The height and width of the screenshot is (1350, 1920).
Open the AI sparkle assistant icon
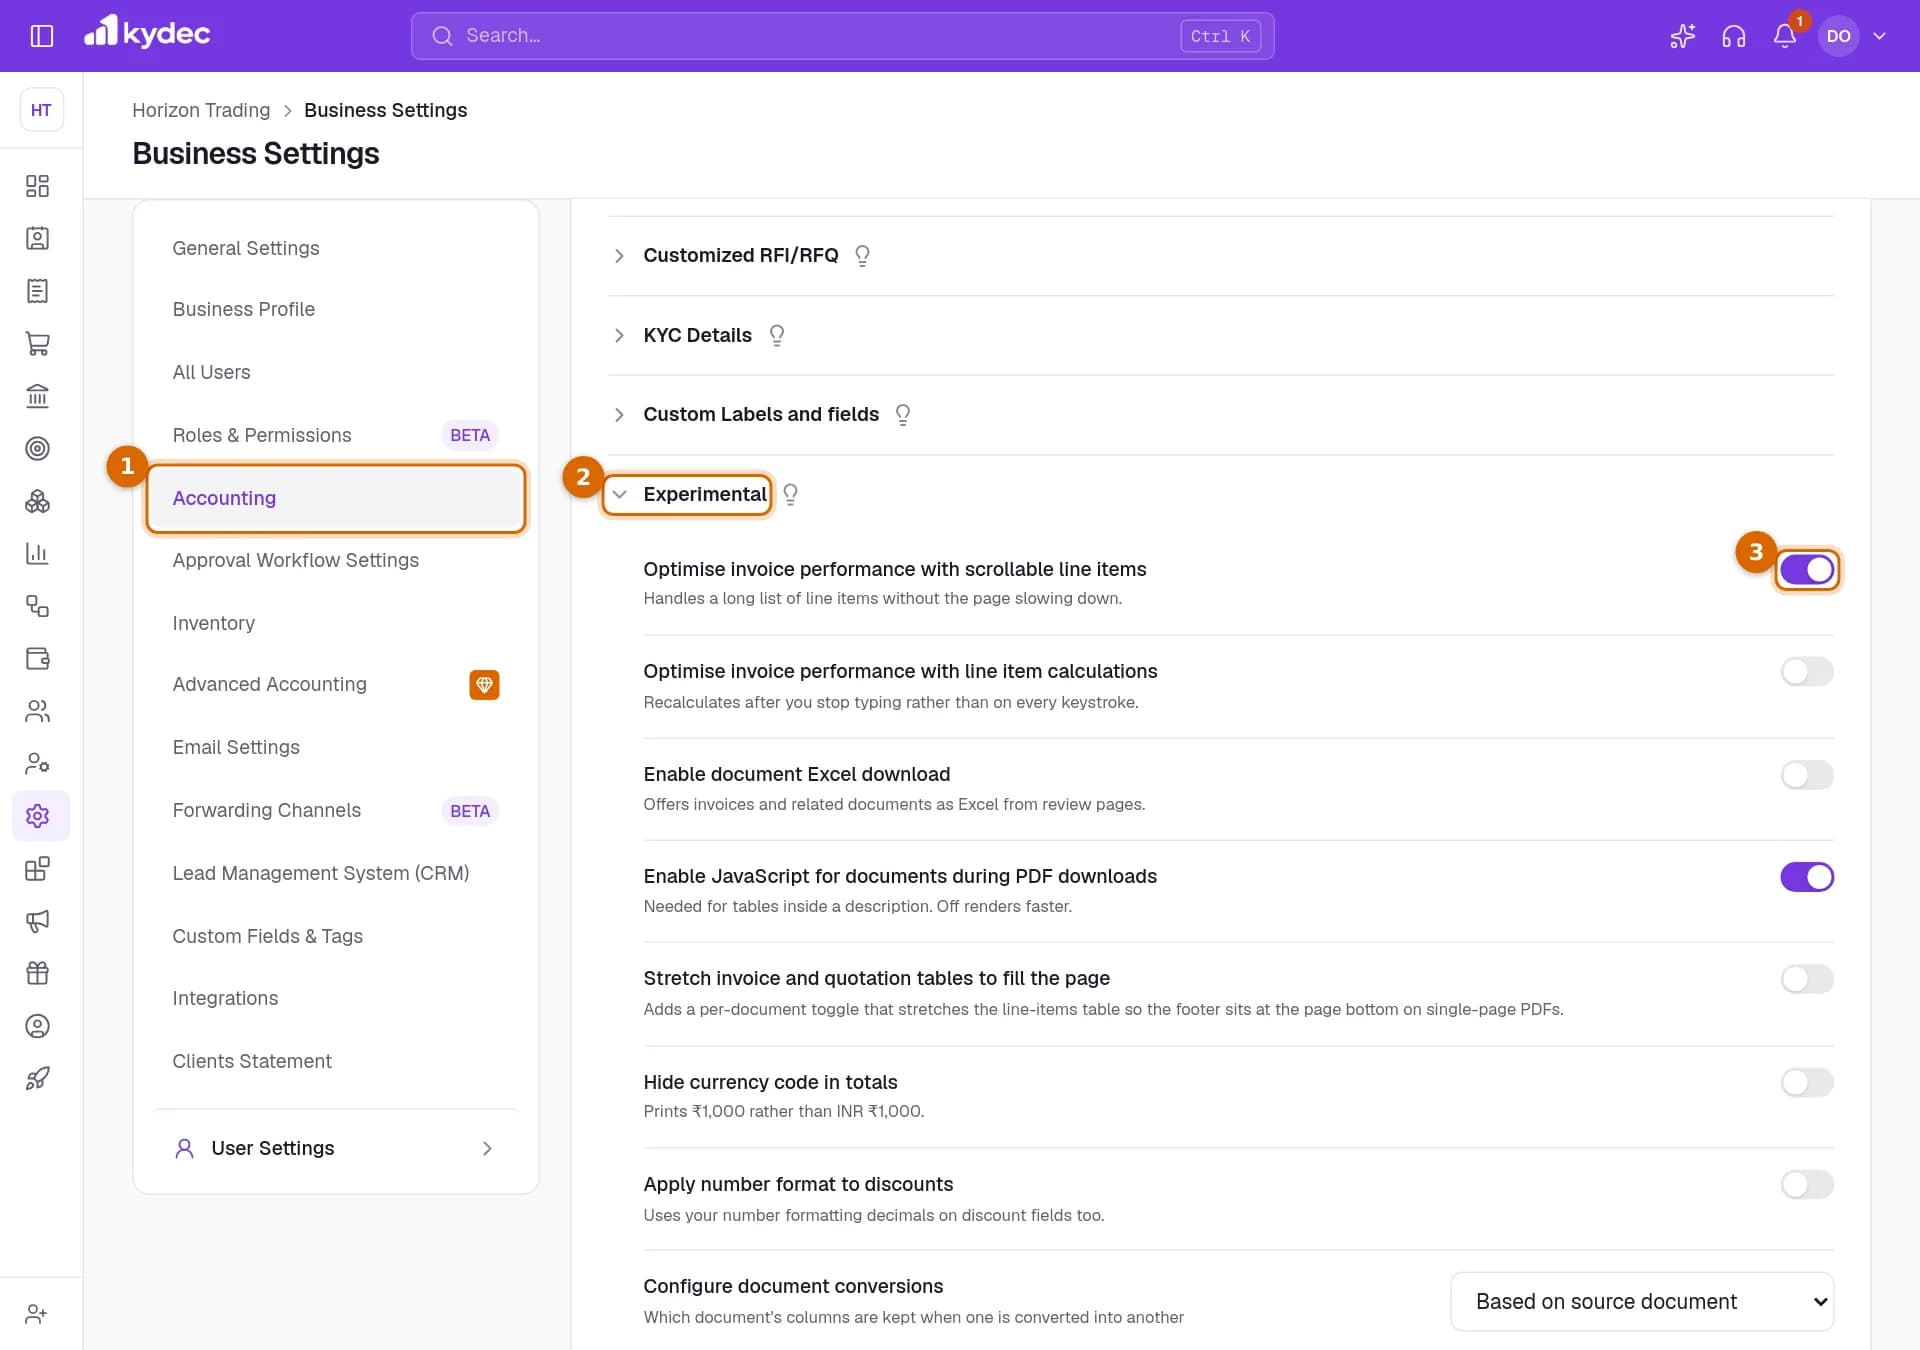(1682, 36)
